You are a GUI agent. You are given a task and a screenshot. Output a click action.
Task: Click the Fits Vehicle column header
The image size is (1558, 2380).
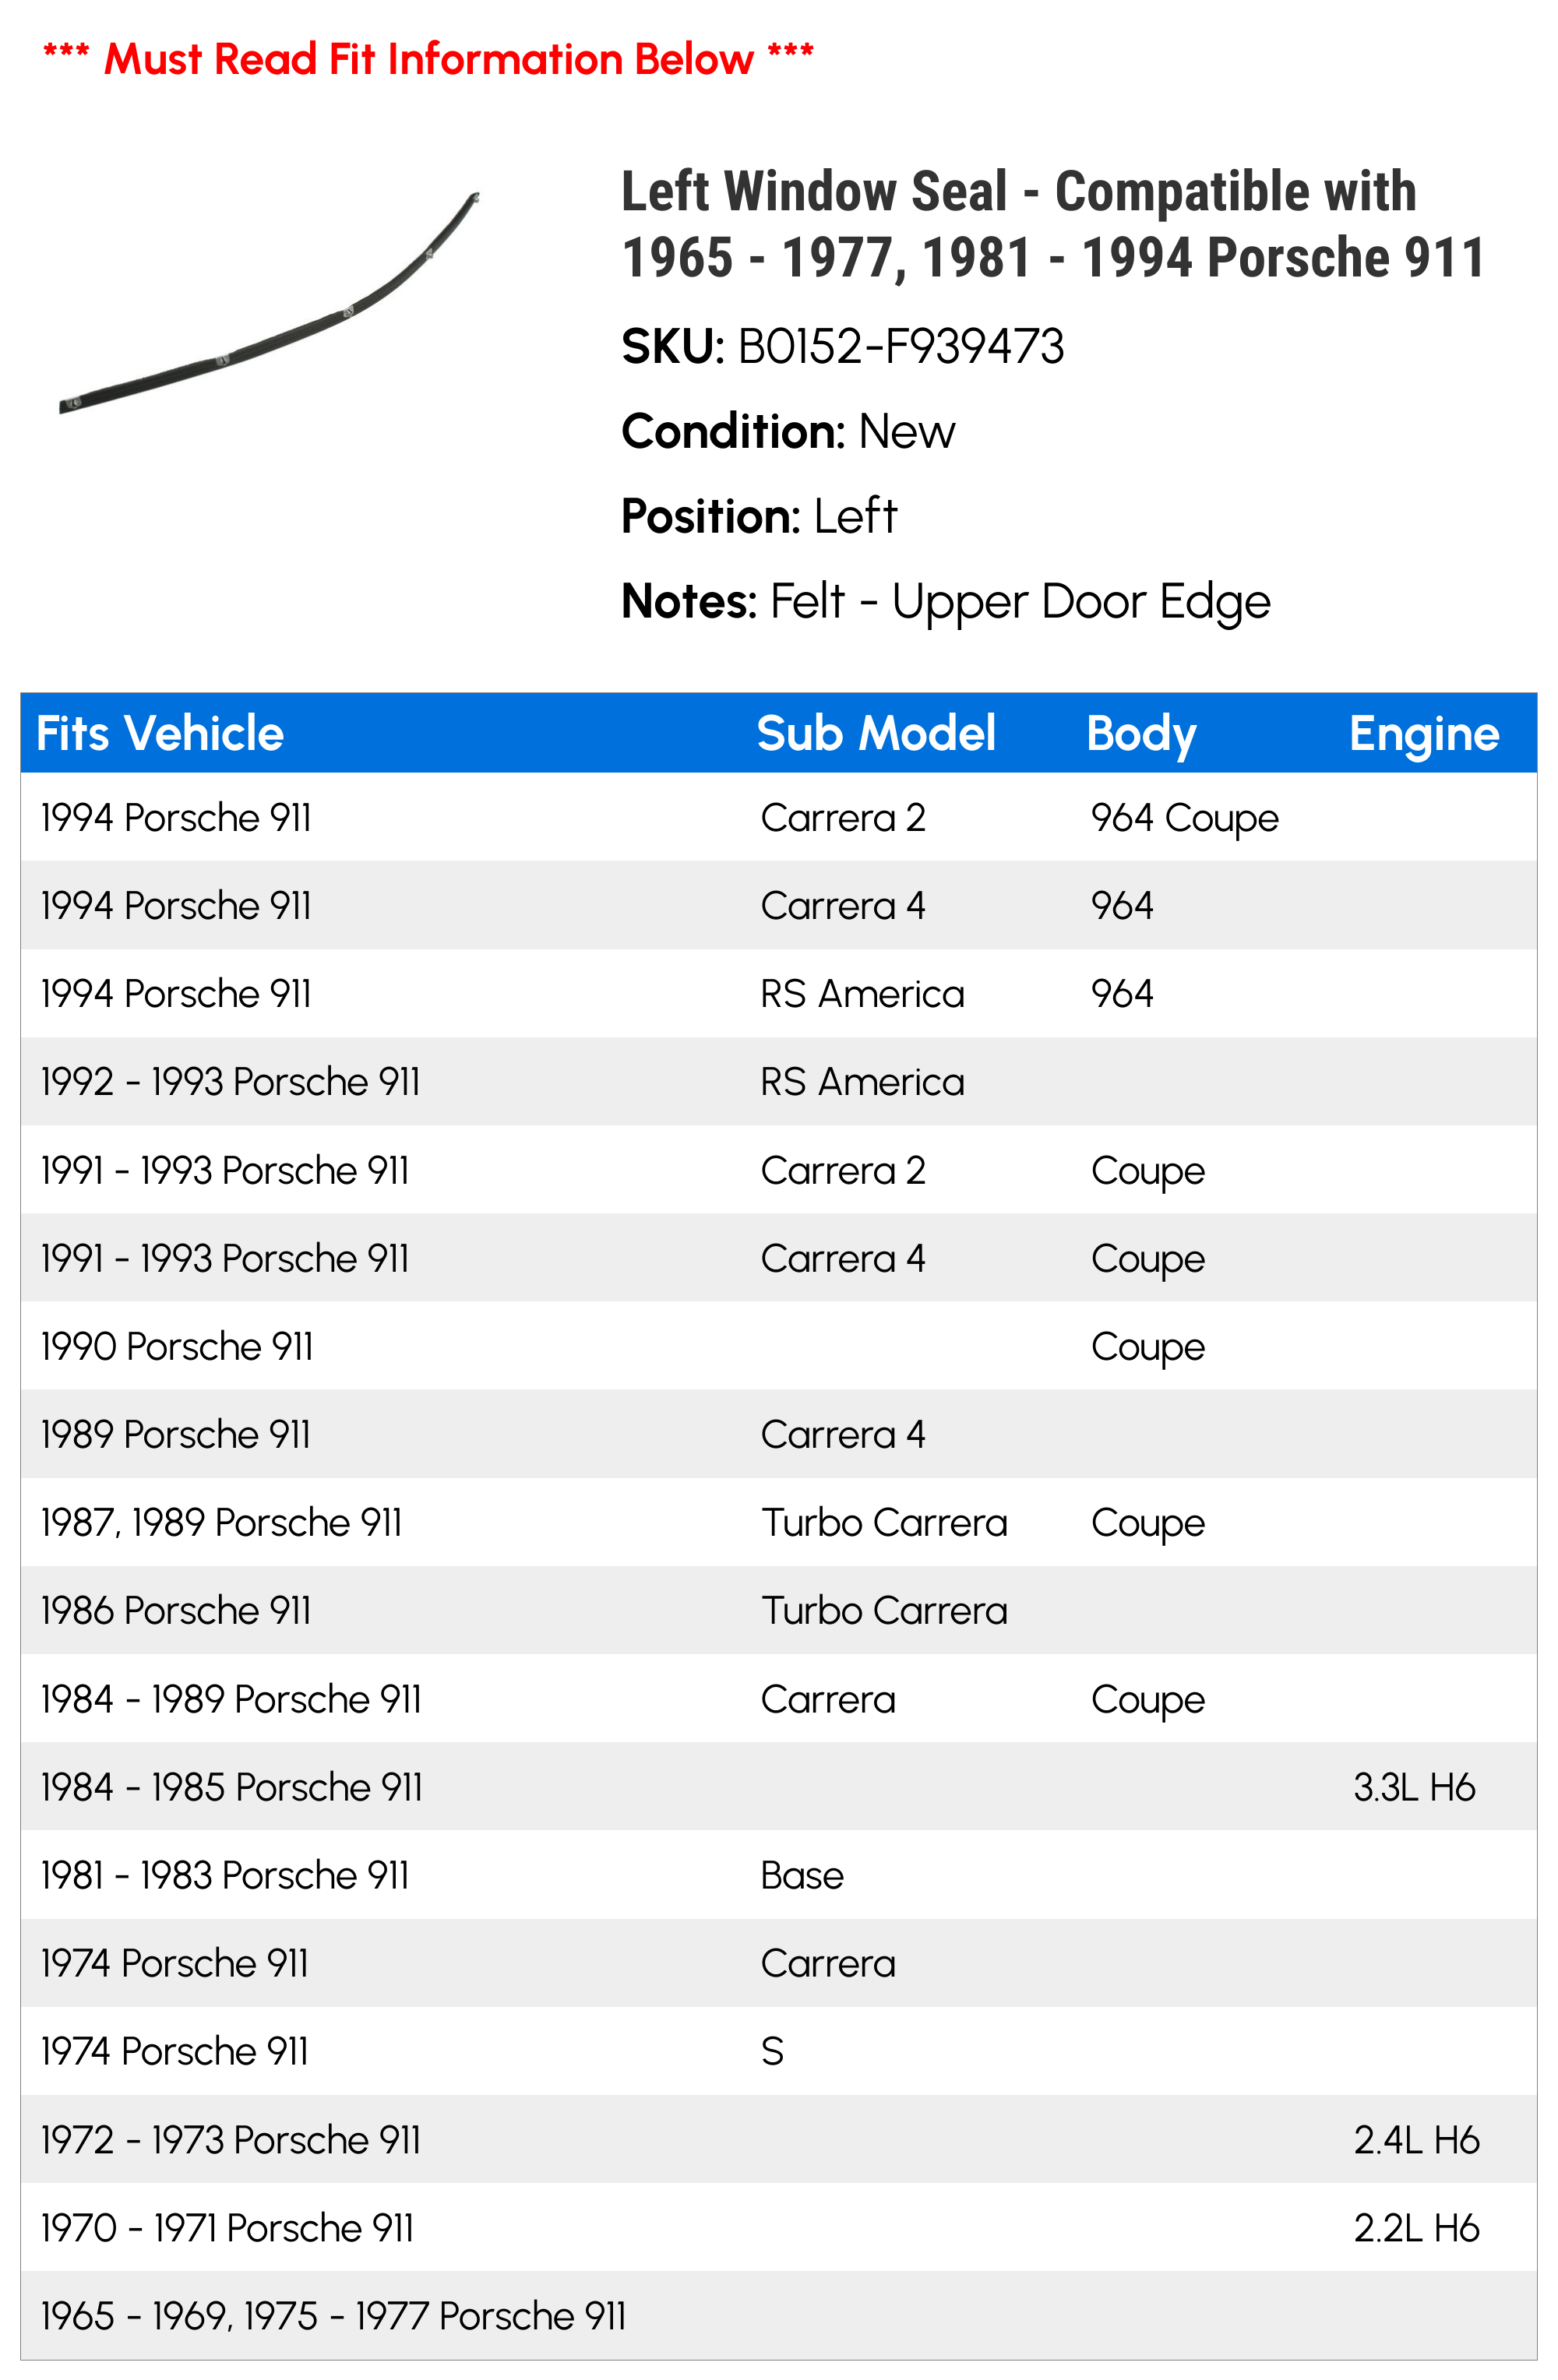tap(160, 733)
